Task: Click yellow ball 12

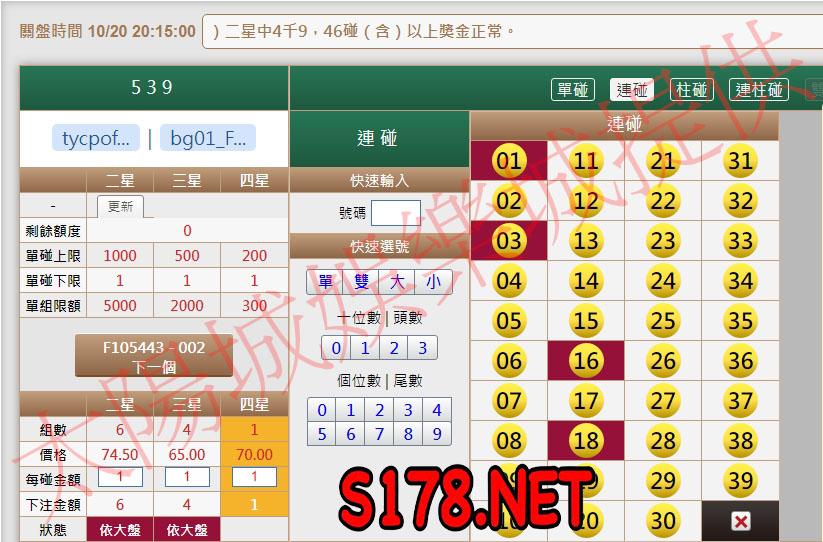Action: (x=586, y=201)
